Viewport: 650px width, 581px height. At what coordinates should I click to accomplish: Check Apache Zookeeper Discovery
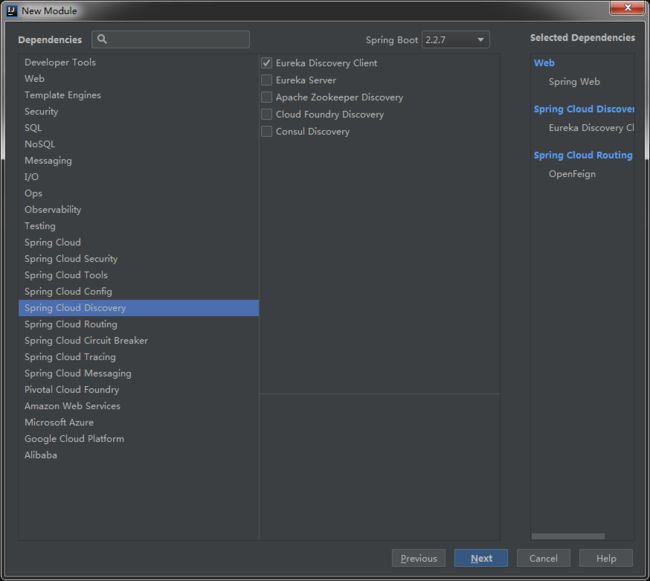[267, 97]
